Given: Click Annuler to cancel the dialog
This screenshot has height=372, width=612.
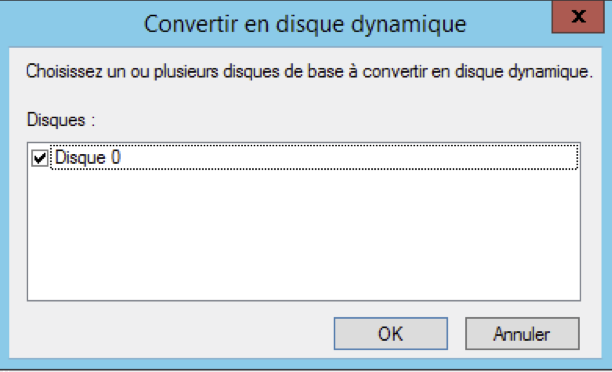Looking at the screenshot, I should coord(522,334).
